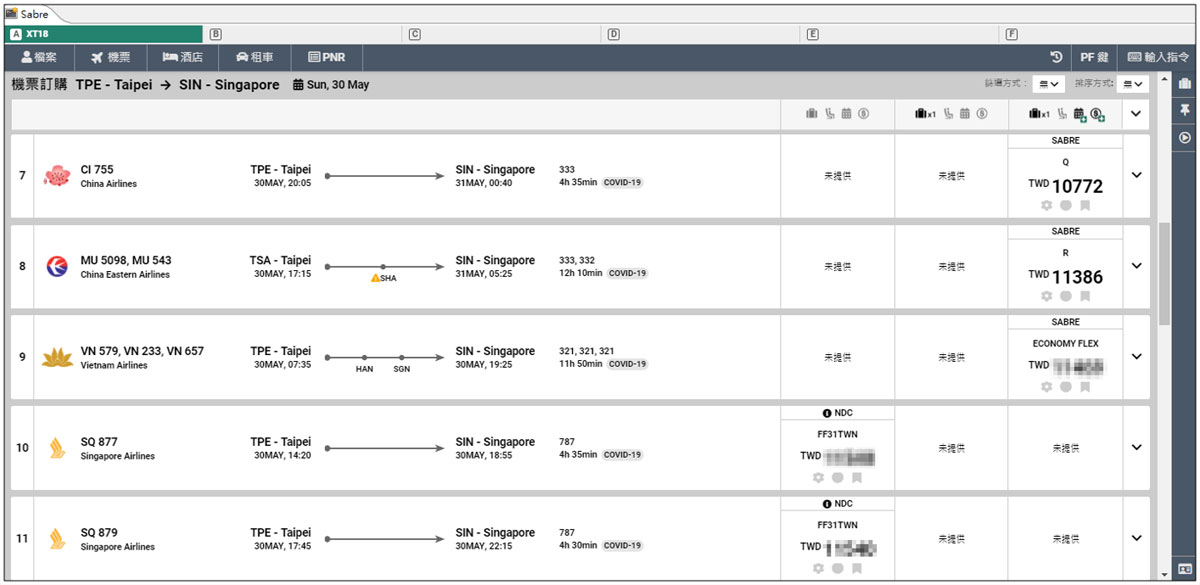Viewport: 1200px width, 585px height.
Task: Expand flight row 10 SQ 877 details
Action: point(1136,447)
